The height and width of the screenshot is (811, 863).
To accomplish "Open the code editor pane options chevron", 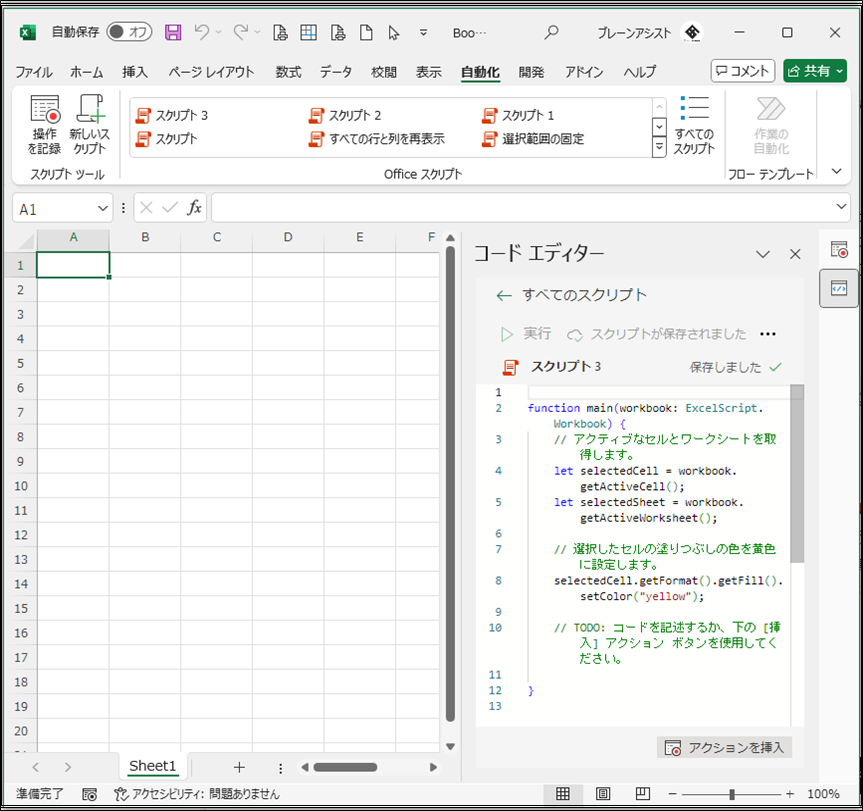I will [762, 254].
